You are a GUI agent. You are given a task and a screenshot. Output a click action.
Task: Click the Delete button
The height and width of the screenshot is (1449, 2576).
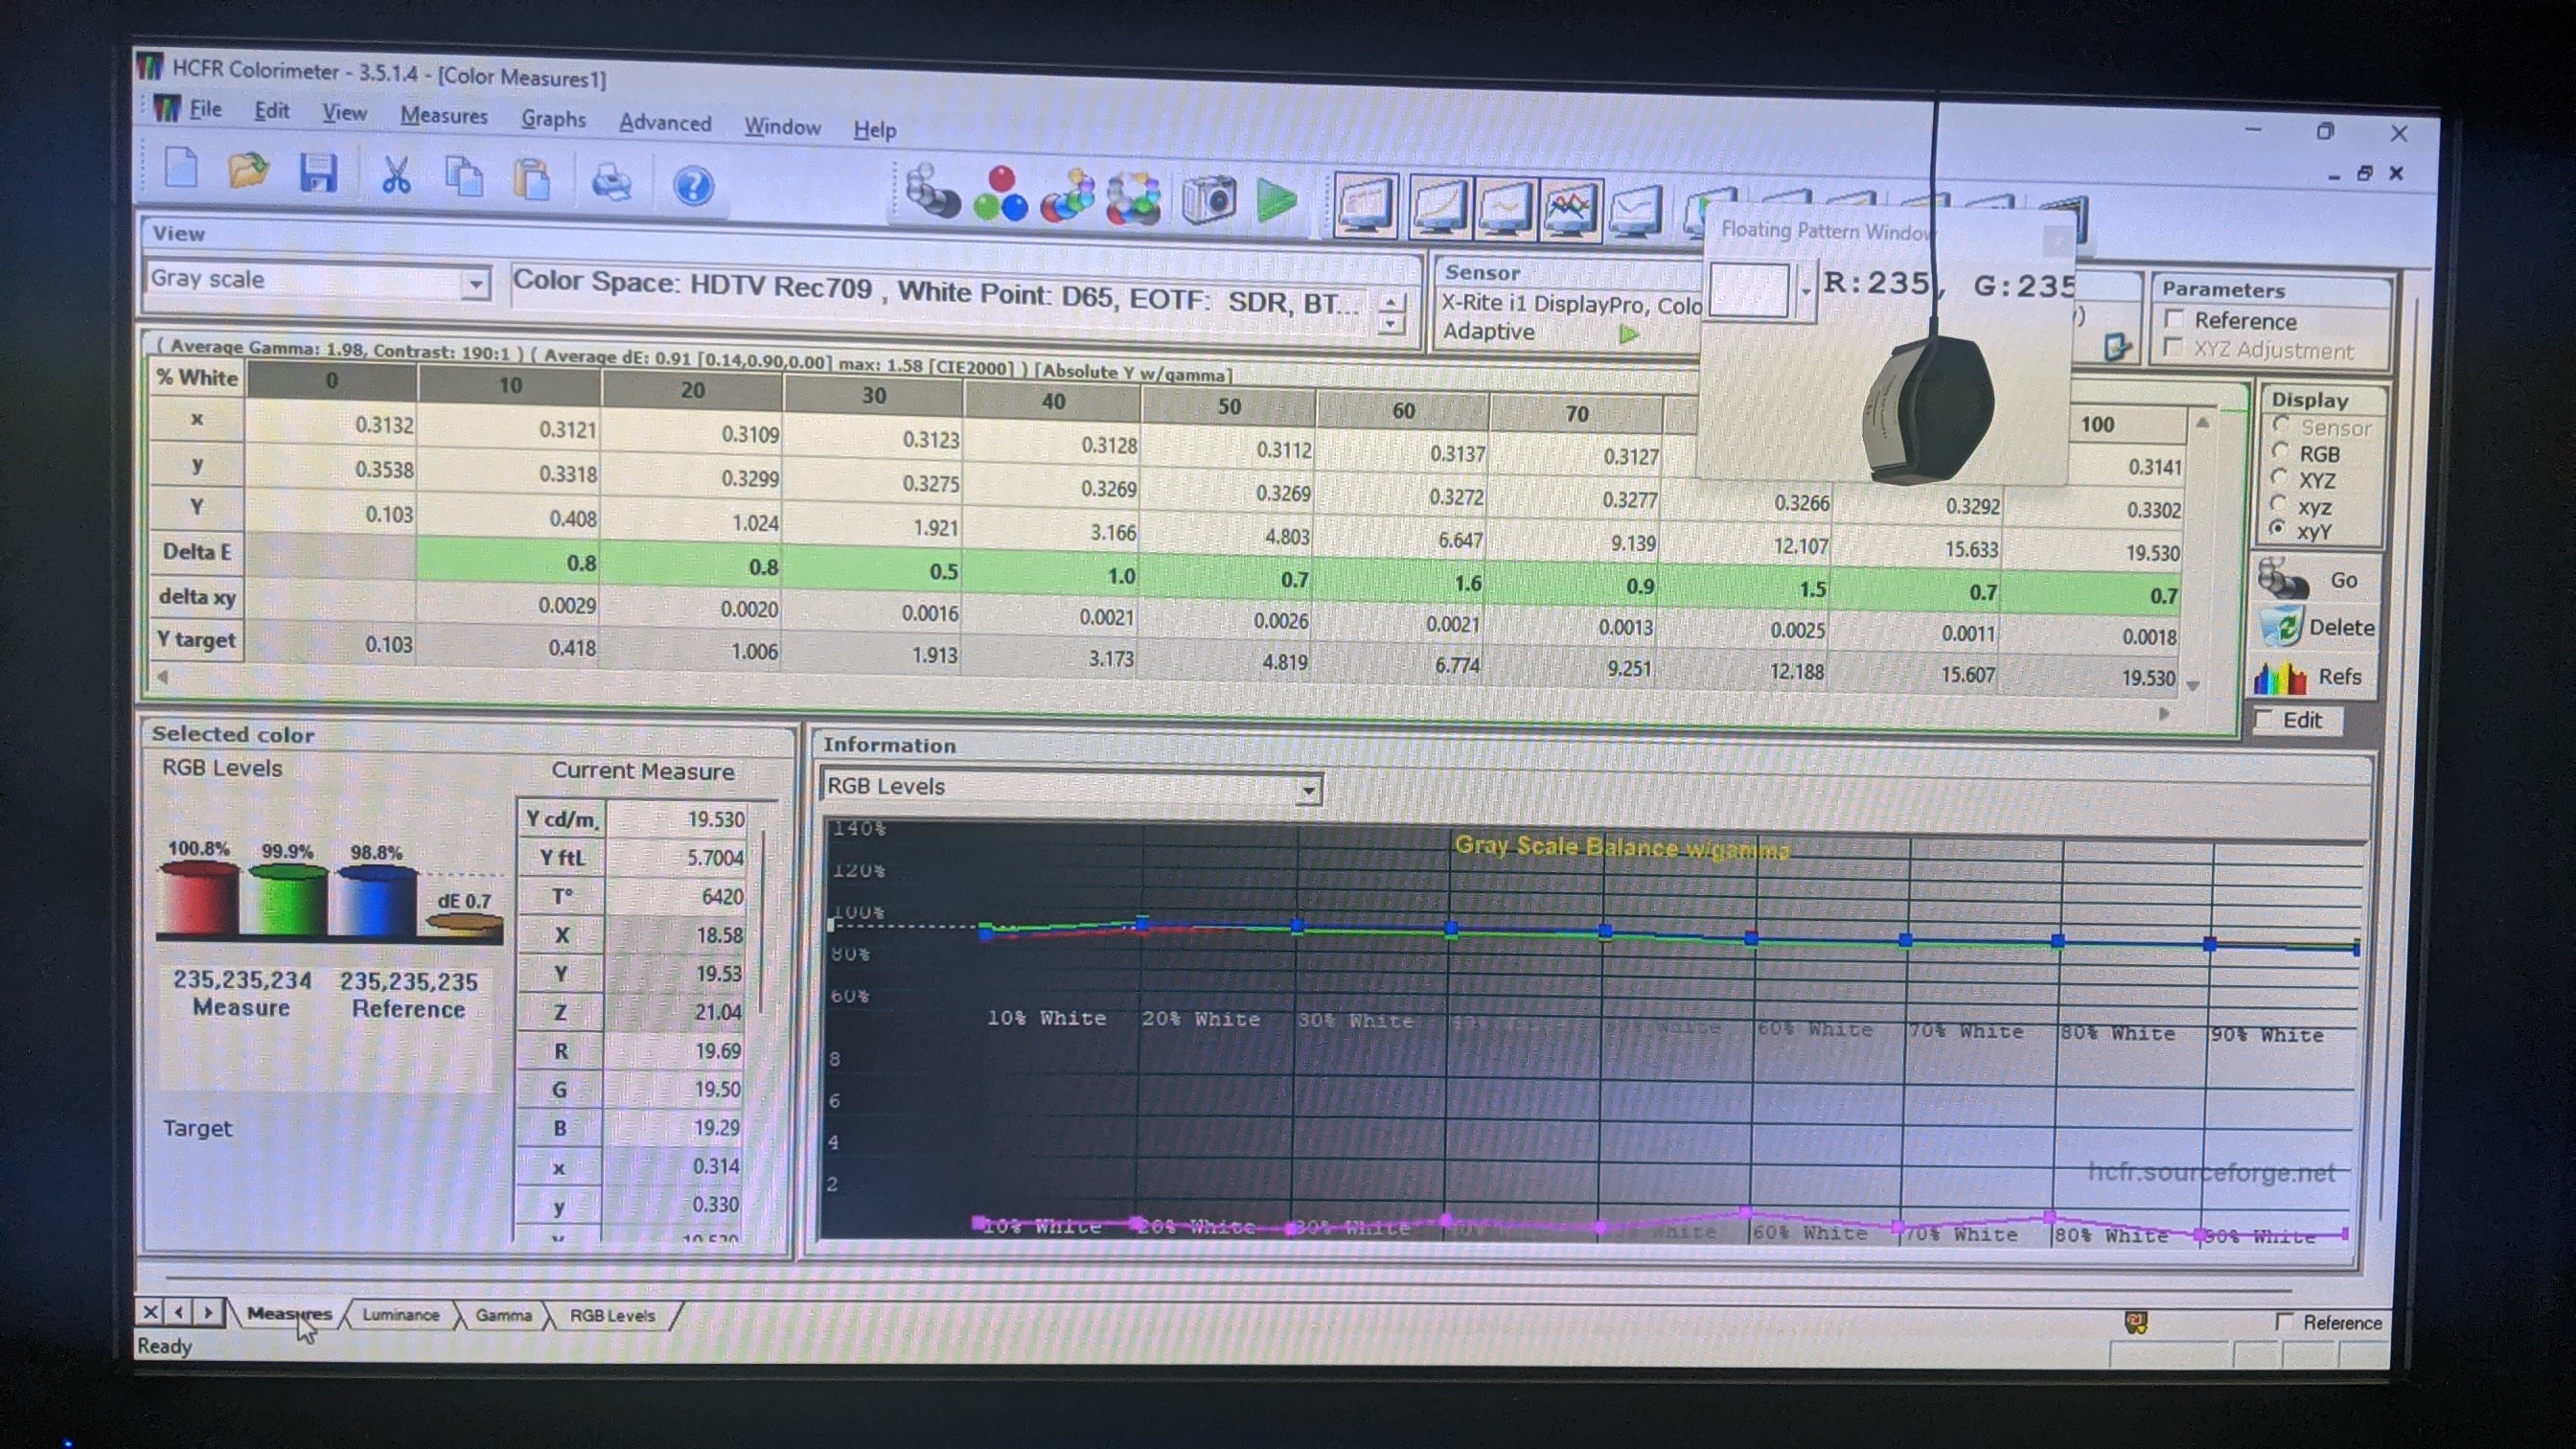click(x=2318, y=628)
